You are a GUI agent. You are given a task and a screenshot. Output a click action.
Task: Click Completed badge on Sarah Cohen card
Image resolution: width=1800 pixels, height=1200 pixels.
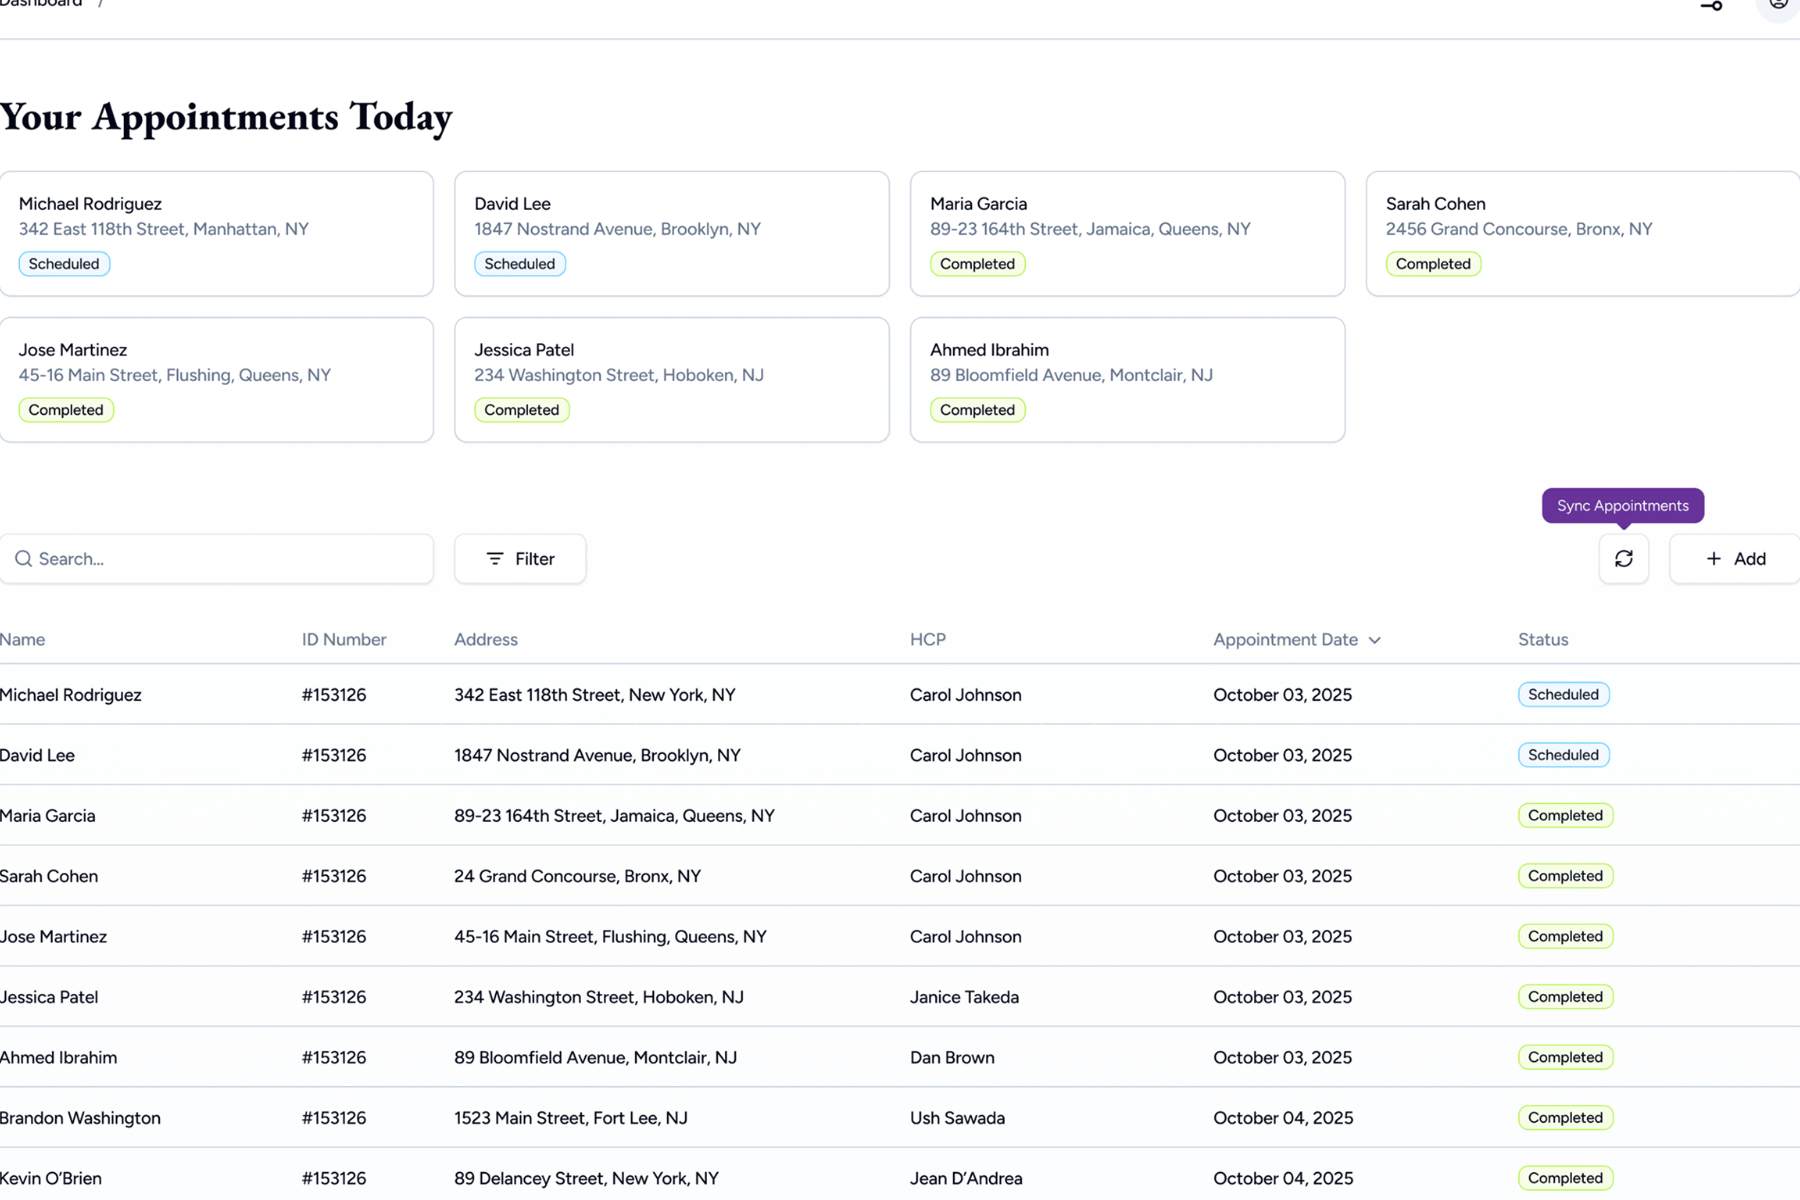(x=1433, y=264)
